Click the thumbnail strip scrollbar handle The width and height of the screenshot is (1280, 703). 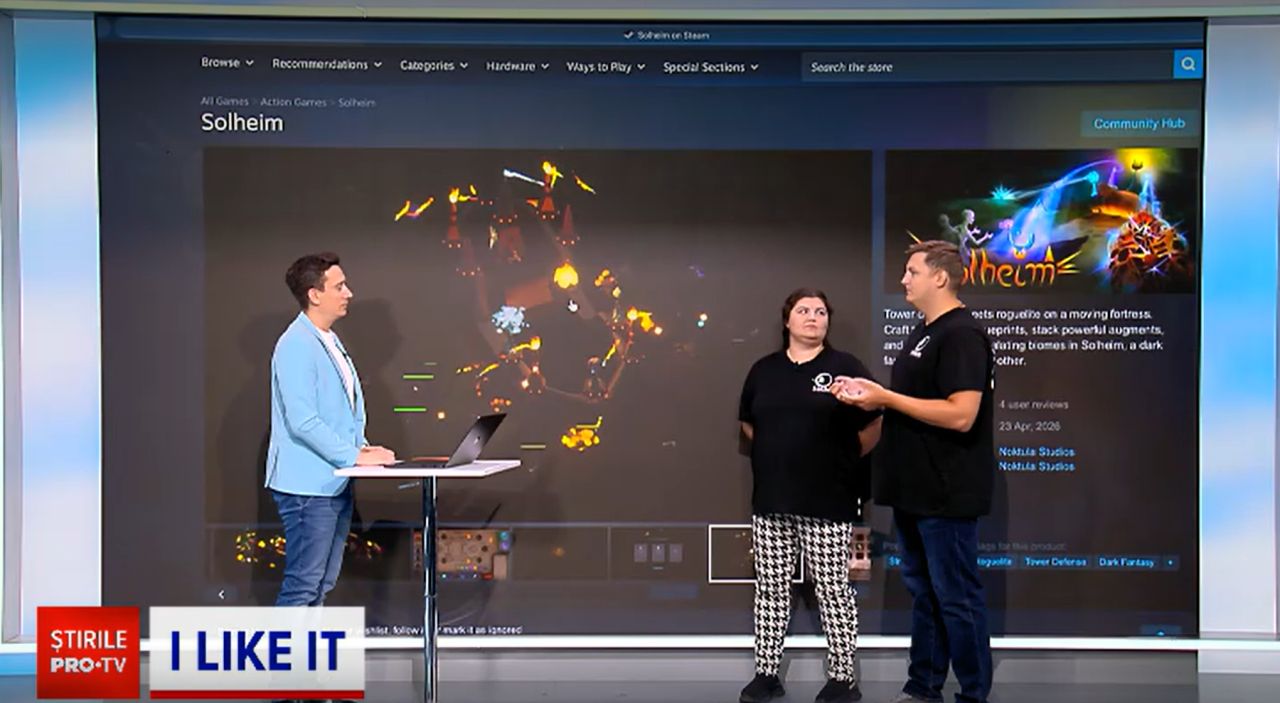(x=672, y=592)
